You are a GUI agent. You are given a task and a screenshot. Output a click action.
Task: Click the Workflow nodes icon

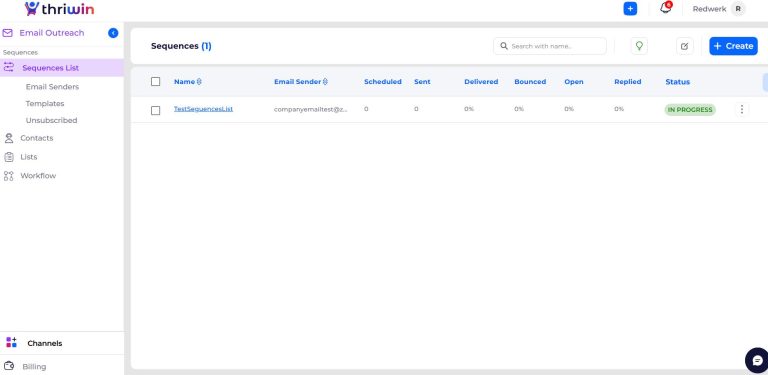click(9, 175)
